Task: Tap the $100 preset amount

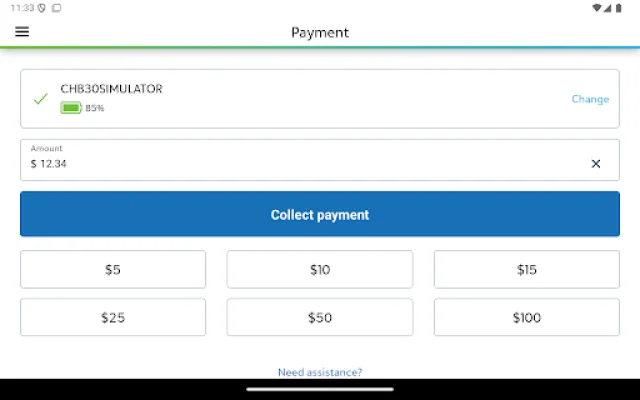Action: click(527, 317)
